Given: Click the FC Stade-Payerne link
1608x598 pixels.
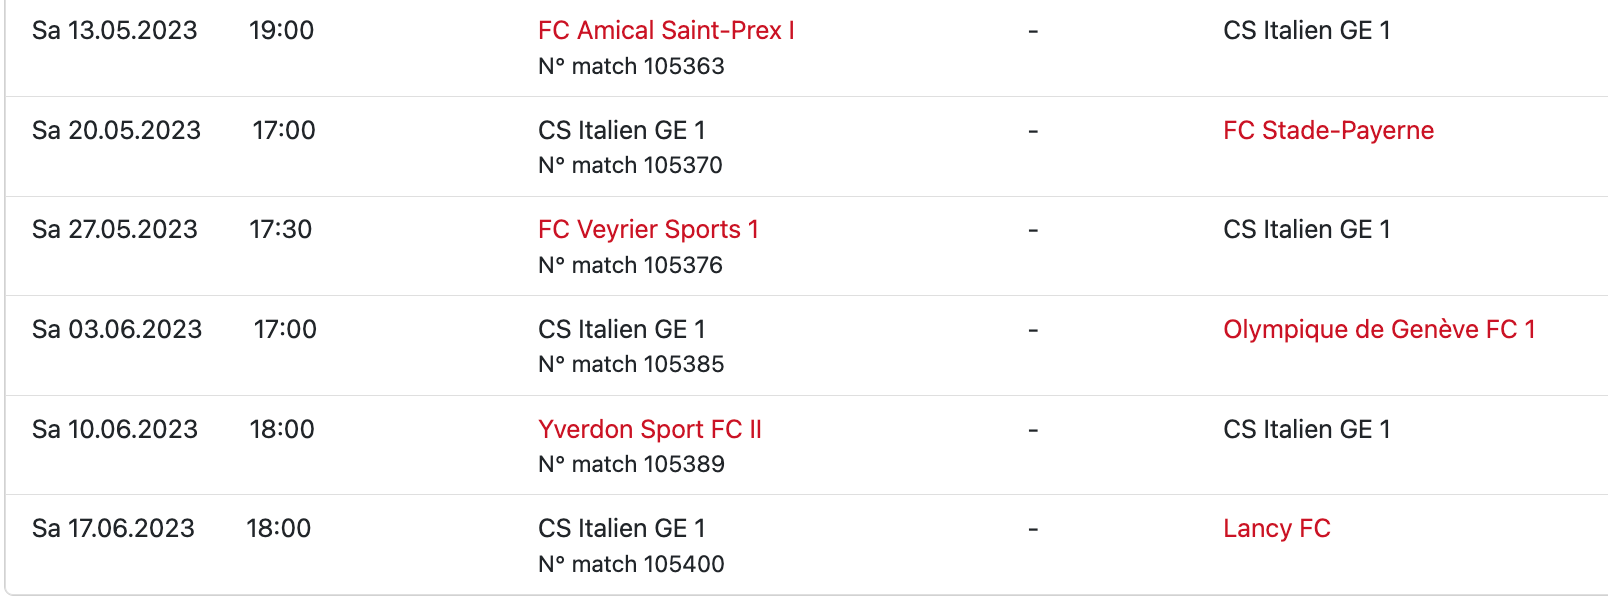Looking at the screenshot, I should pos(1328,131).
